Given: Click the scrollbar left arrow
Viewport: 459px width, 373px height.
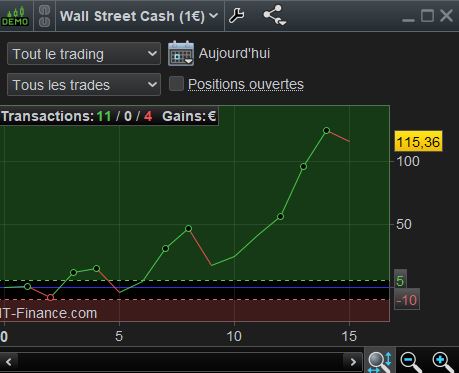Looking at the screenshot, I should pyautogui.click(x=8, y=362).
